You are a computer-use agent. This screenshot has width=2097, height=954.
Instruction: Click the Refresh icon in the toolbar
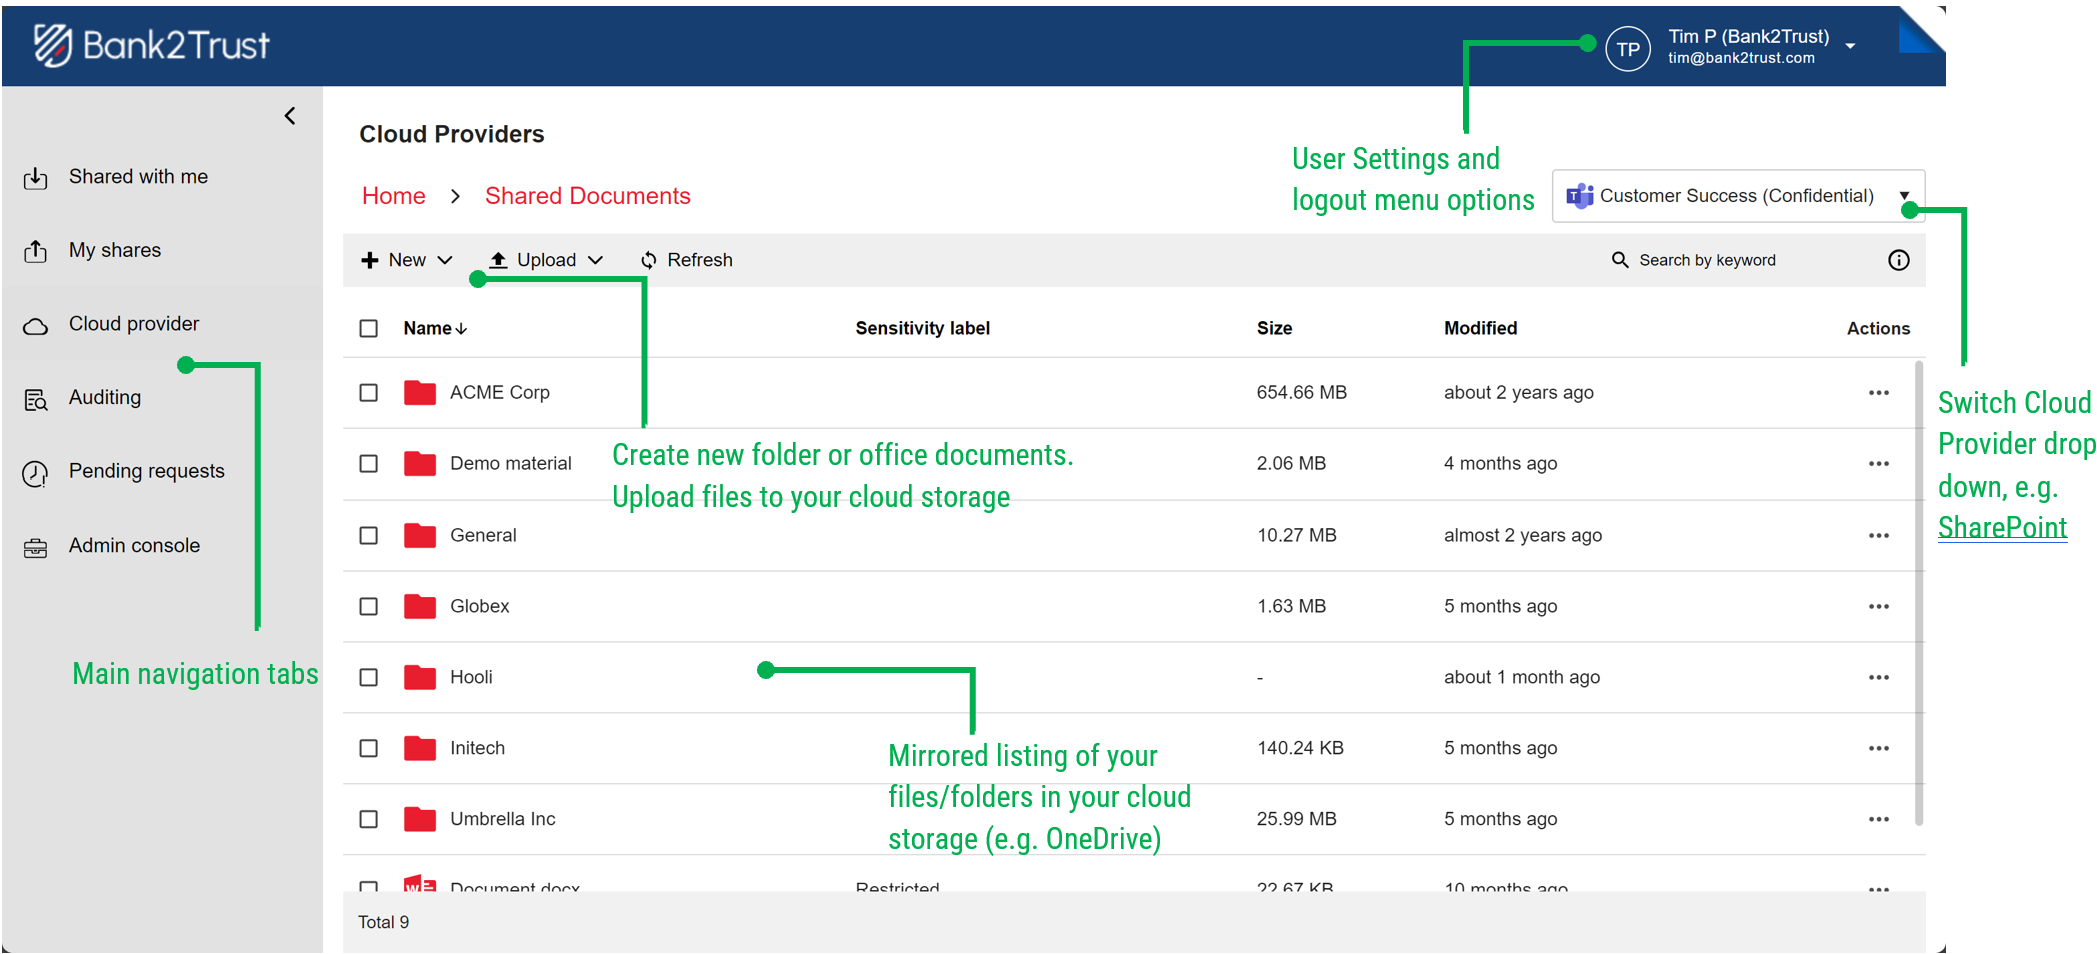648,260
